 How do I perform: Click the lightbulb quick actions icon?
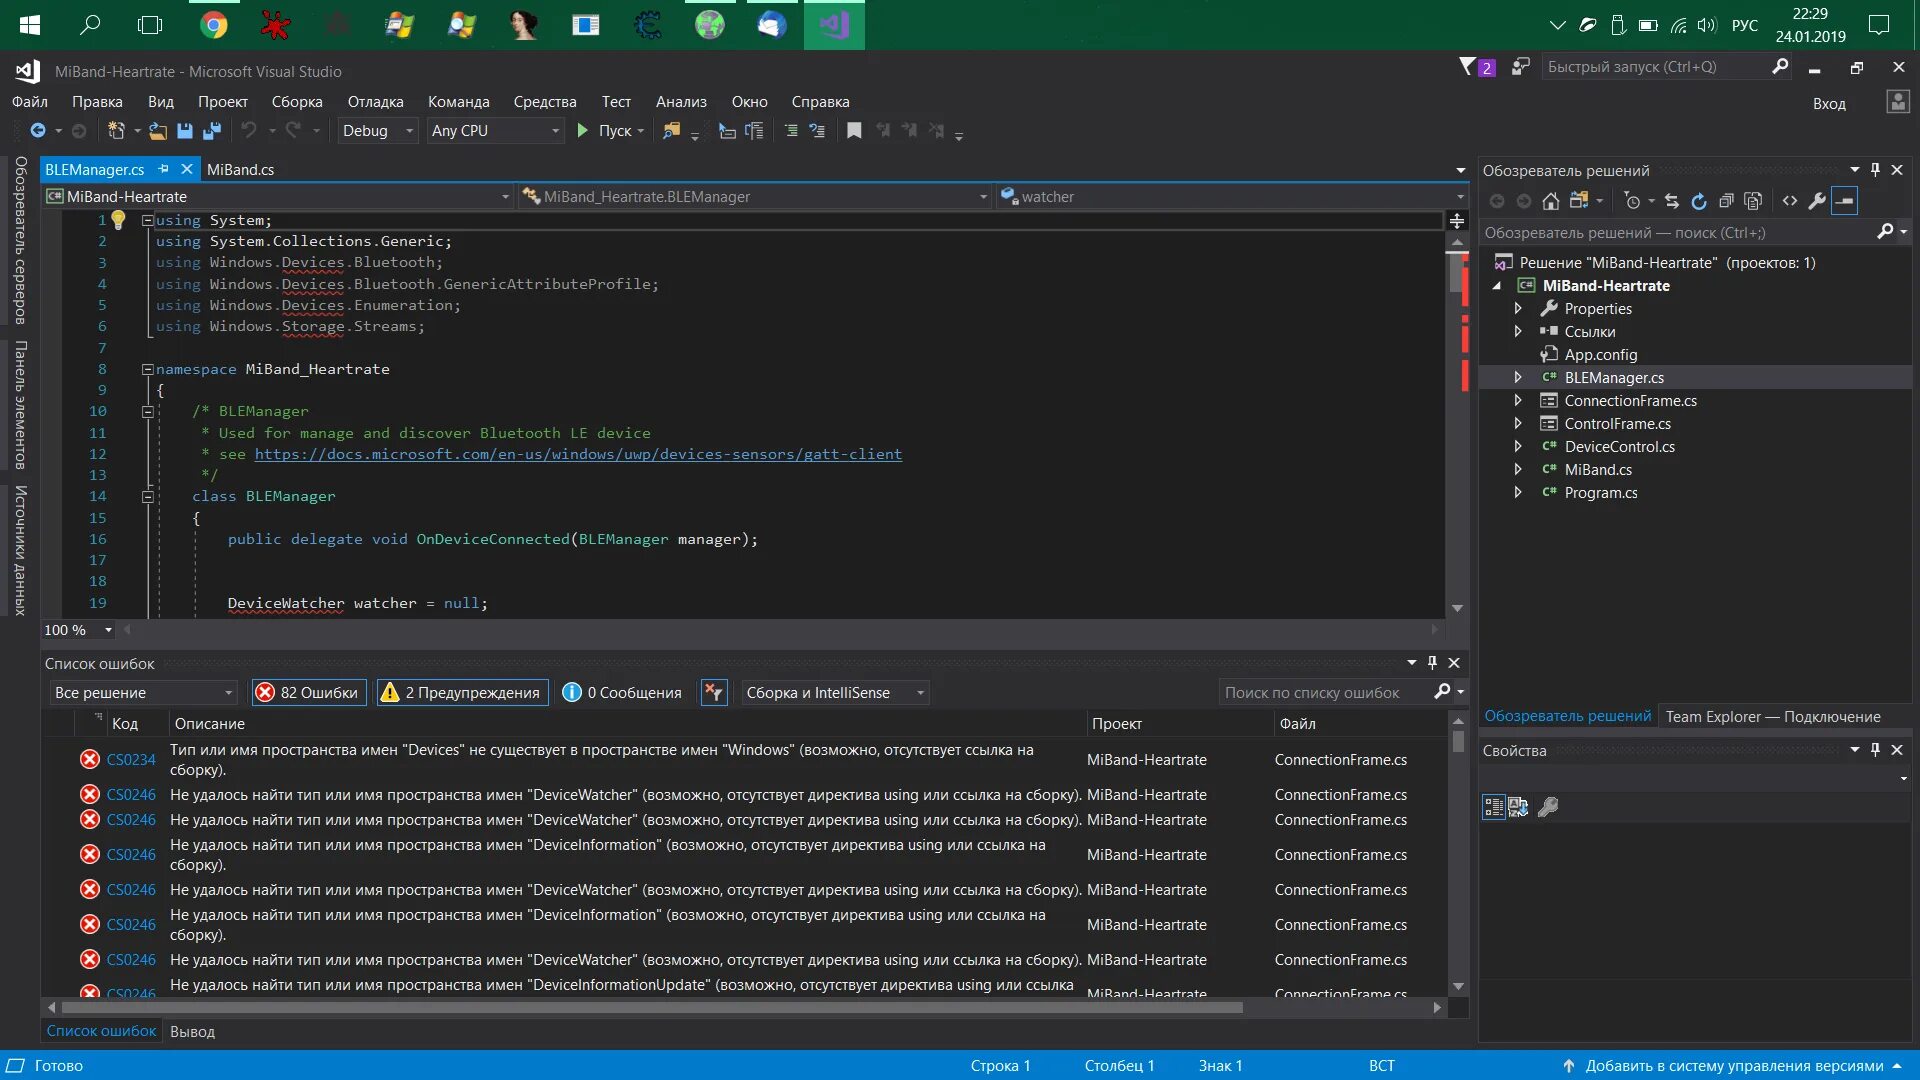[x=118, y=220]
